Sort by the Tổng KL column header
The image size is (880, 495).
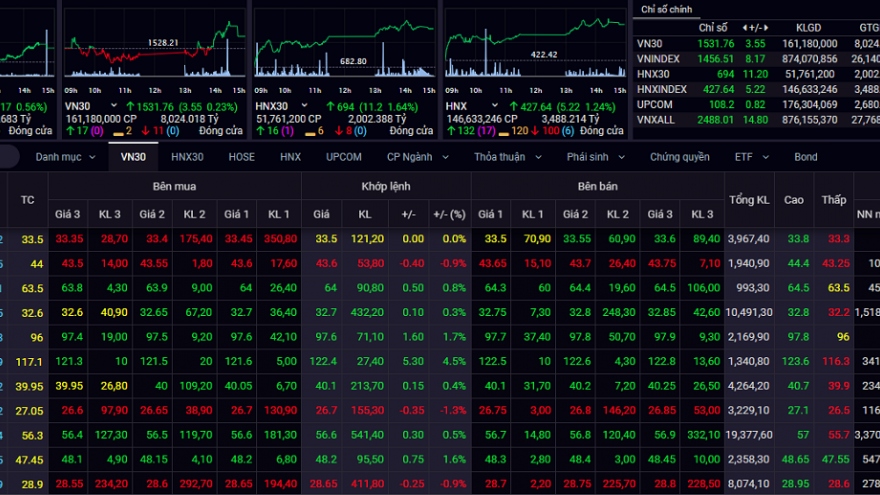click(x=748, y=199)
